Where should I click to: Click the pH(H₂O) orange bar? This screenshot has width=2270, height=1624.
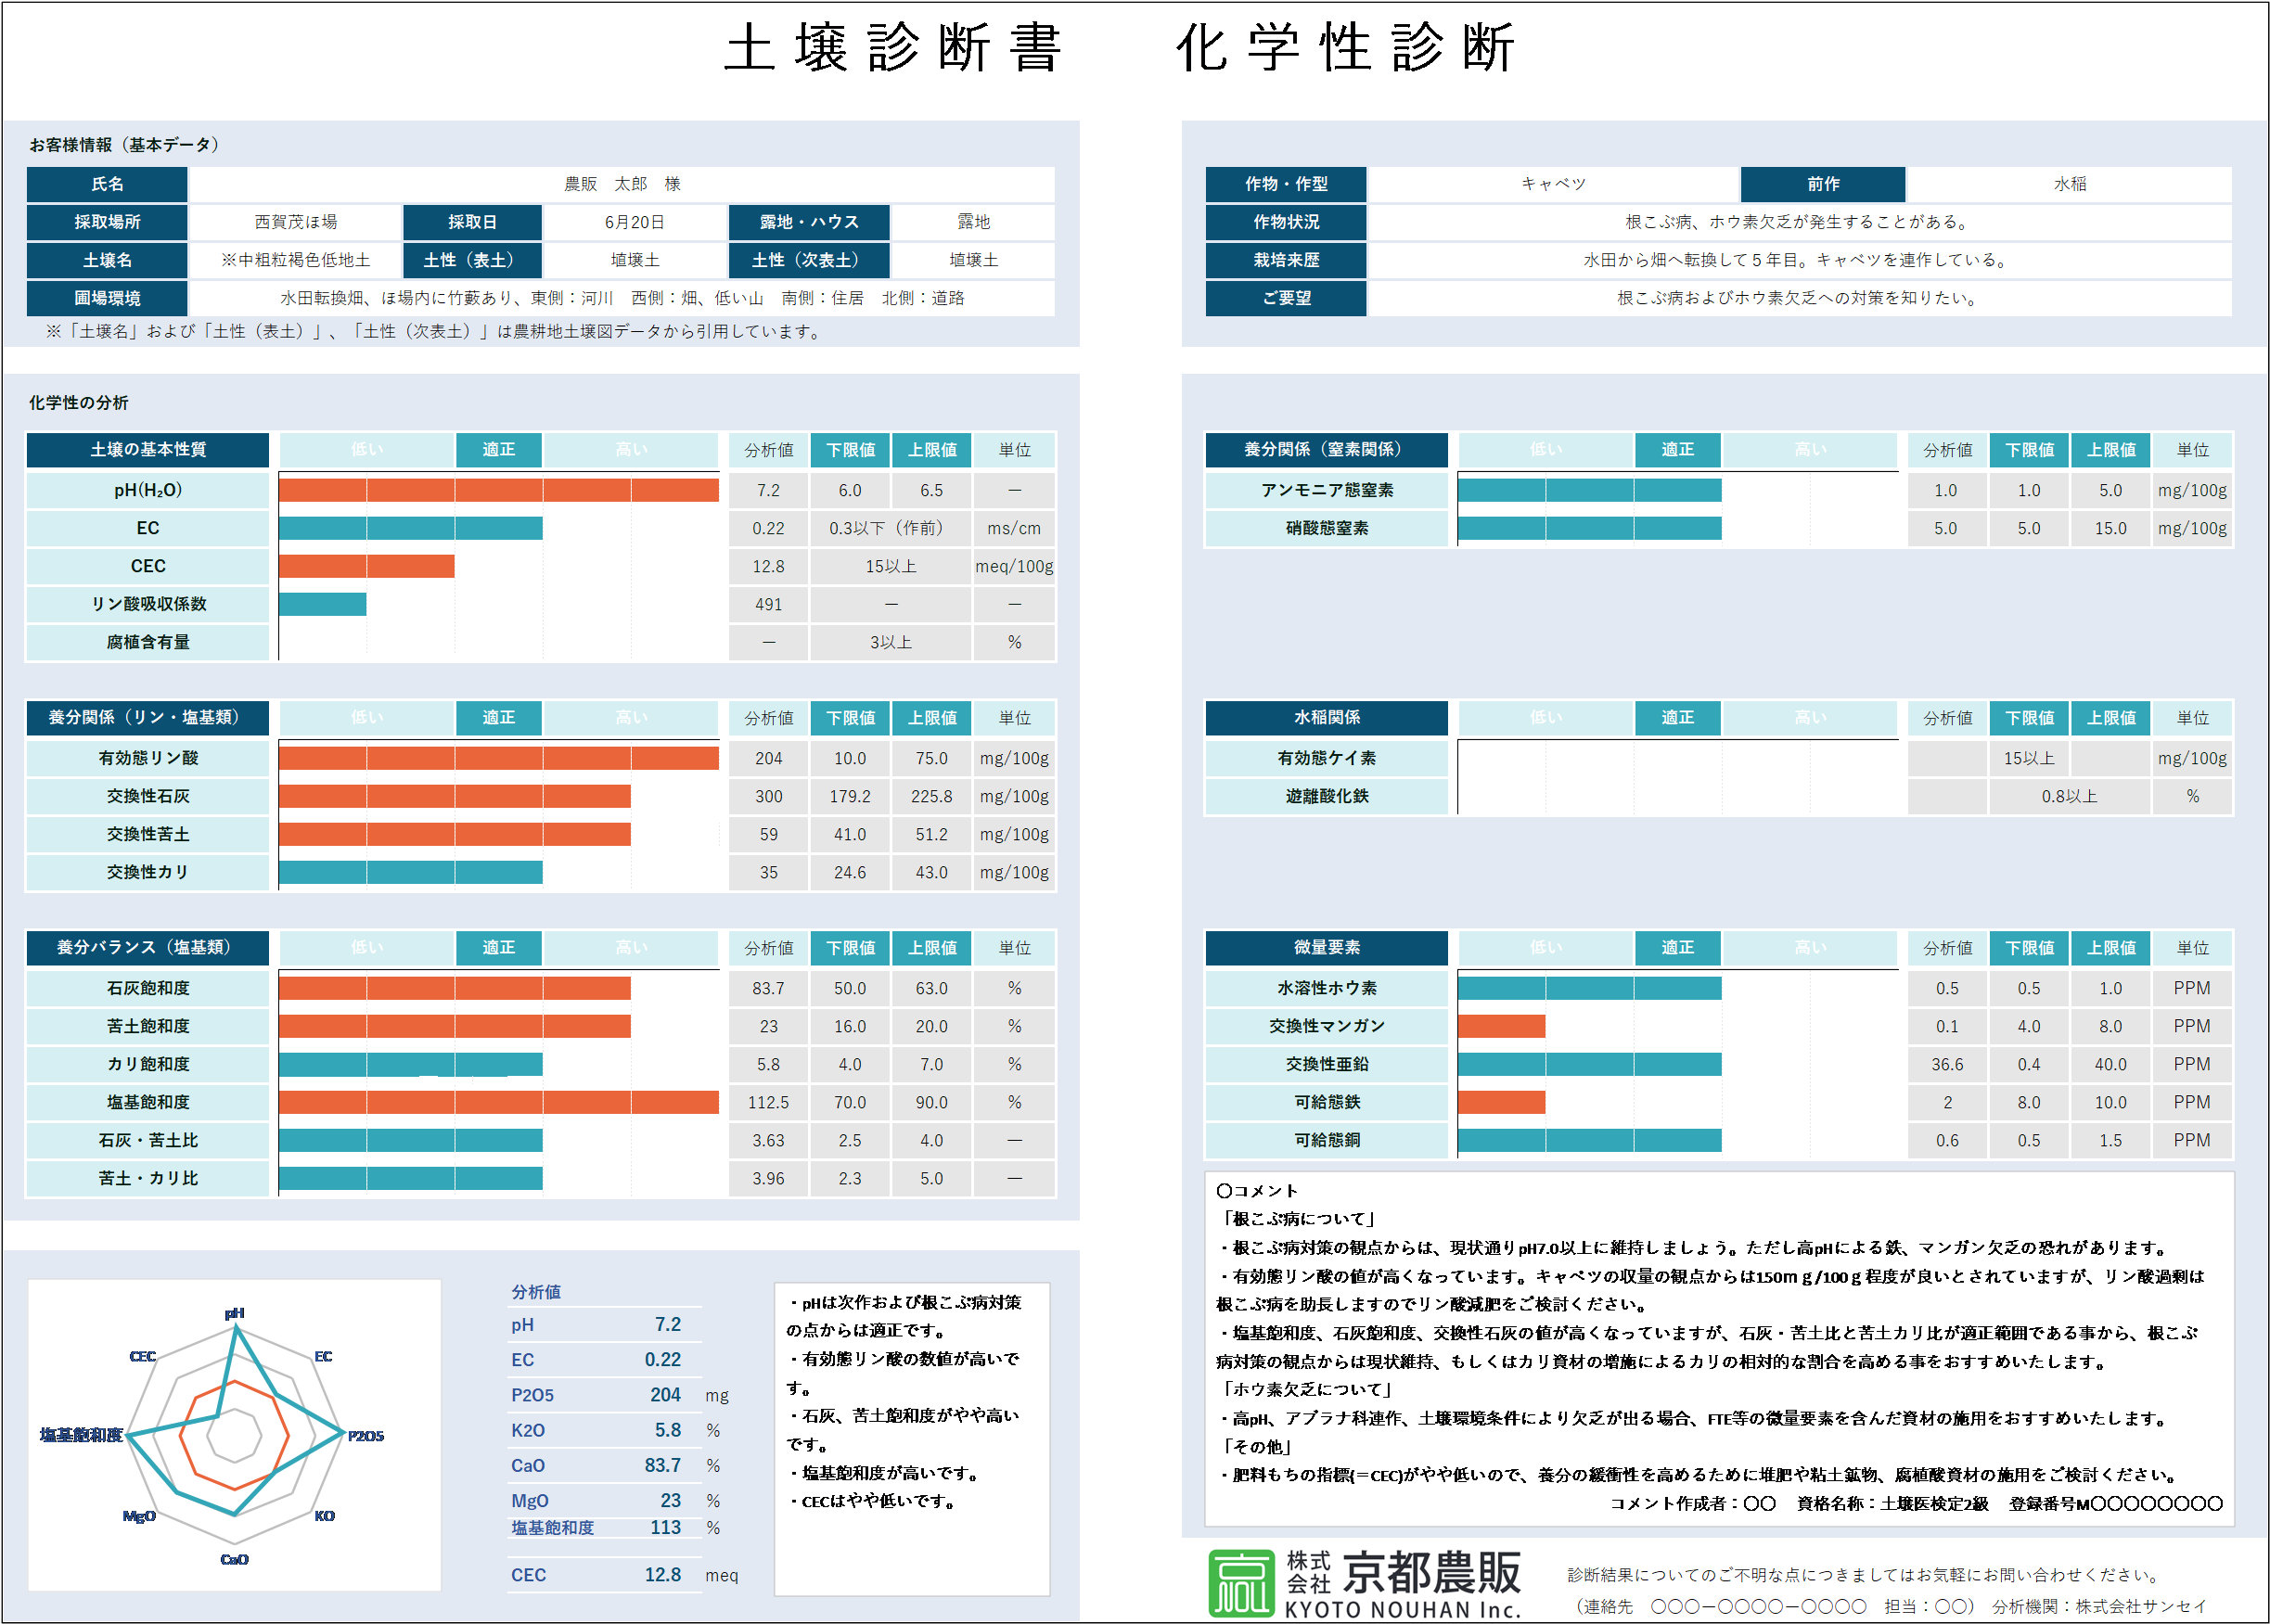pos(498,490)
